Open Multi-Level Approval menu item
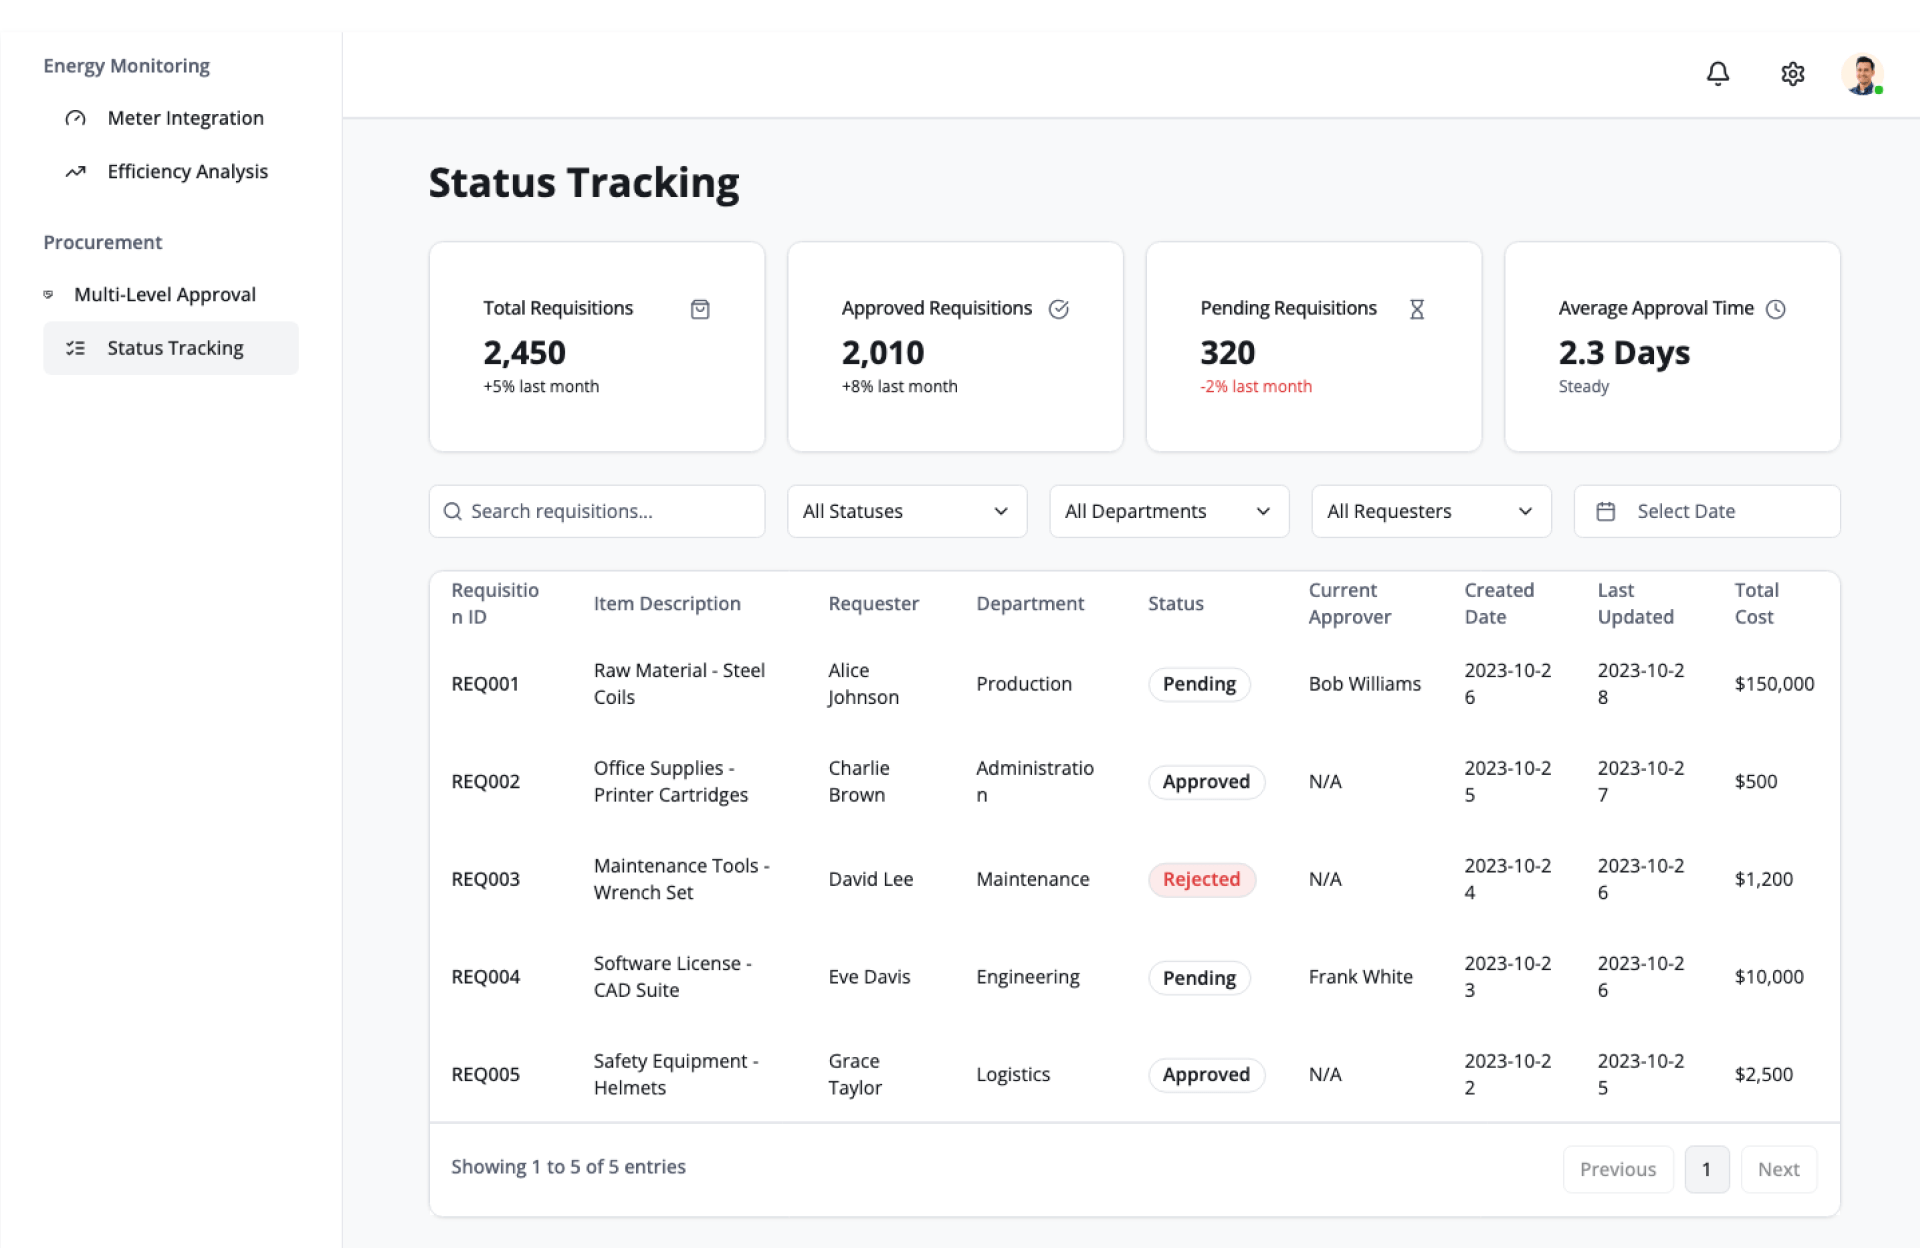 [x=165, y=294]
